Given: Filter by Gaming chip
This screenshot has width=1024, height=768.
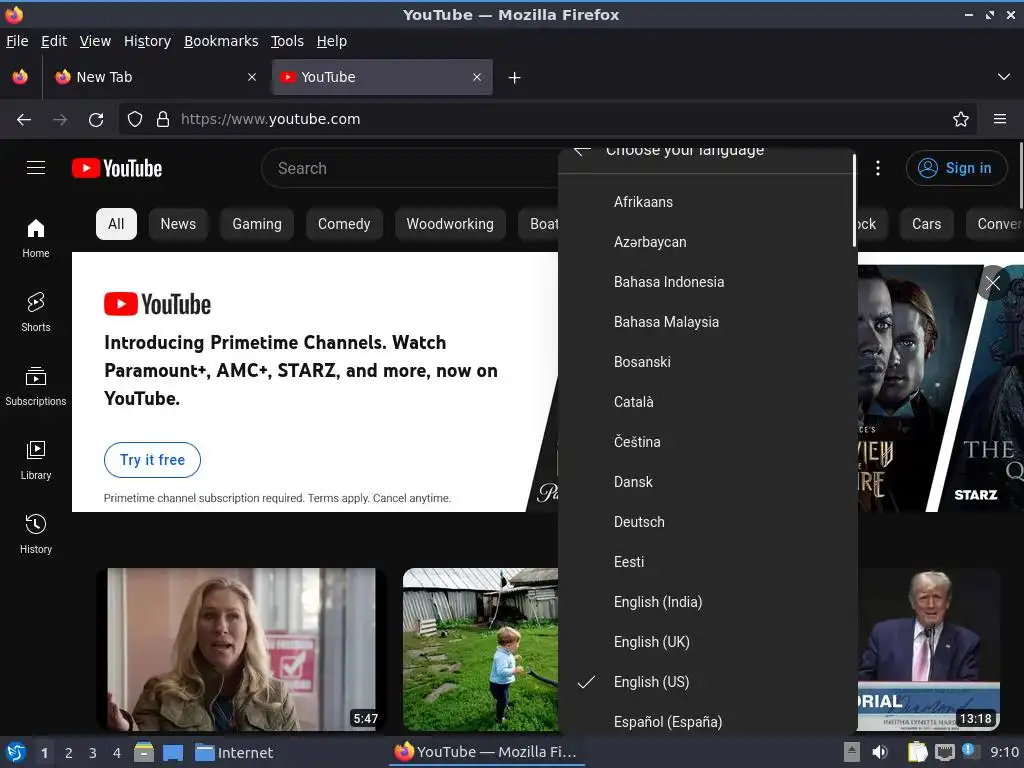Looking at the screenshot, I should (257, 224).
